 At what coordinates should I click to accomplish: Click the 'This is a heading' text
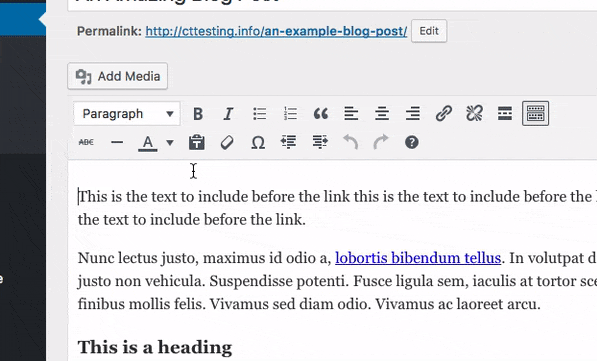[155, 347]
